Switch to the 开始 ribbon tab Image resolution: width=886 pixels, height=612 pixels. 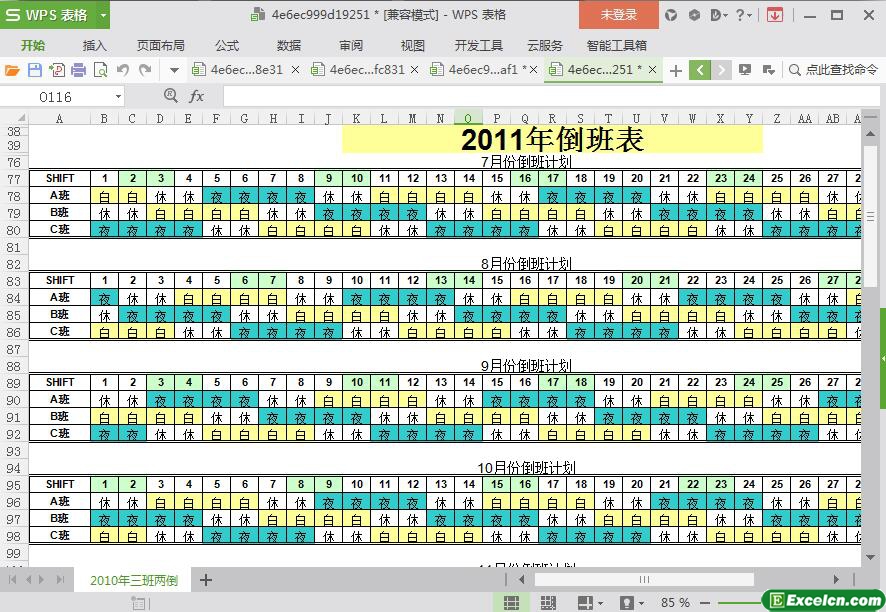[x=33, y=46]
